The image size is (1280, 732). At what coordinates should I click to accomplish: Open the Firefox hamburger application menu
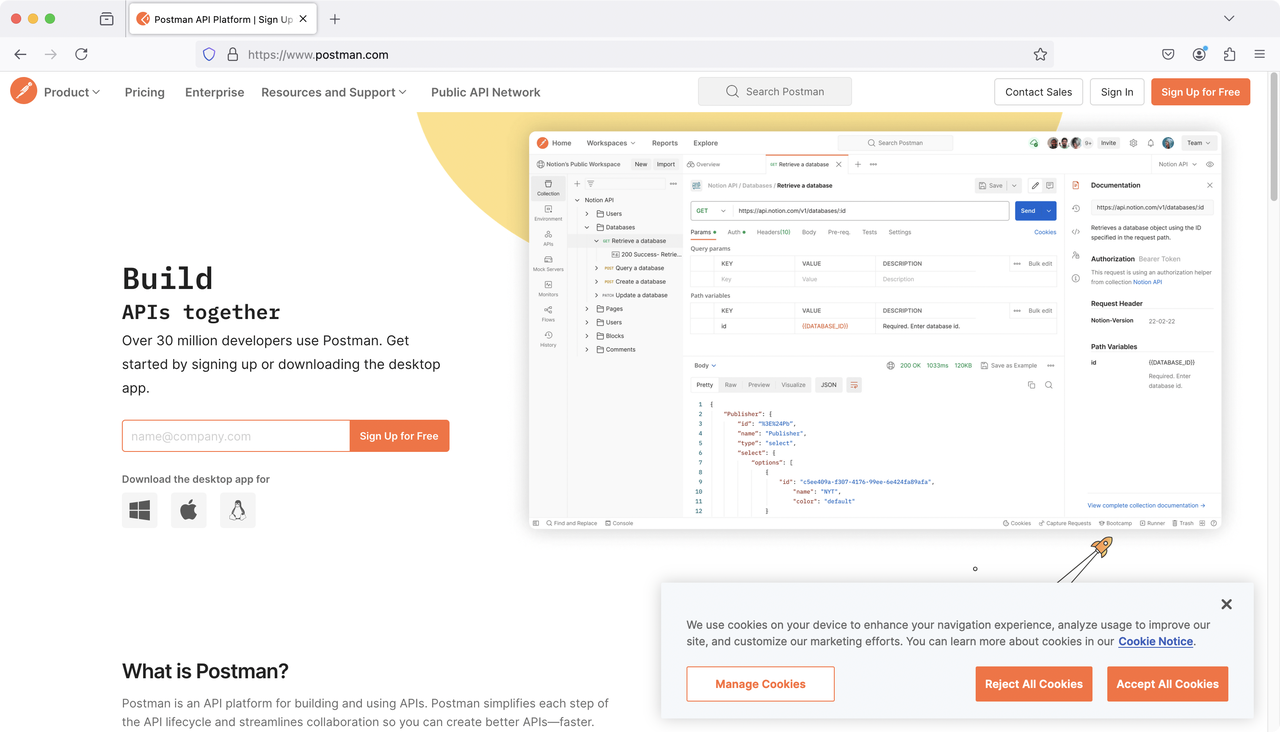1260,55
